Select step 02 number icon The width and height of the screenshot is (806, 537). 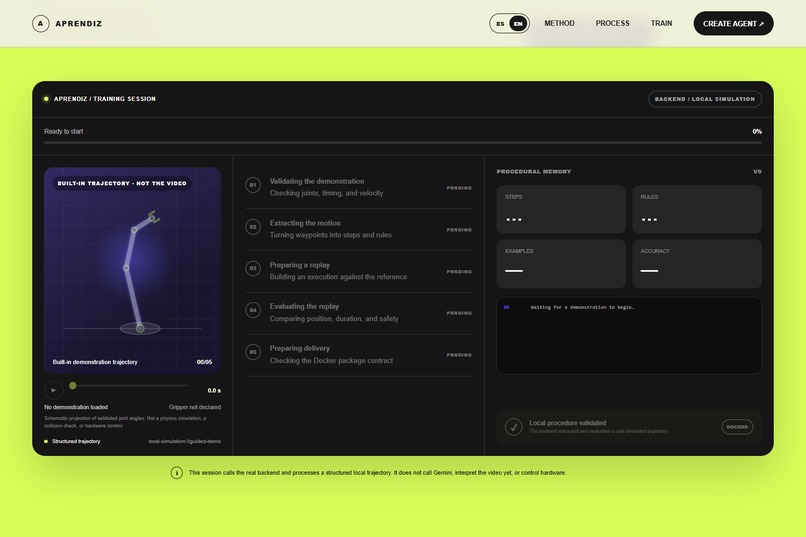pyautogui.click(x=253, y=227)
